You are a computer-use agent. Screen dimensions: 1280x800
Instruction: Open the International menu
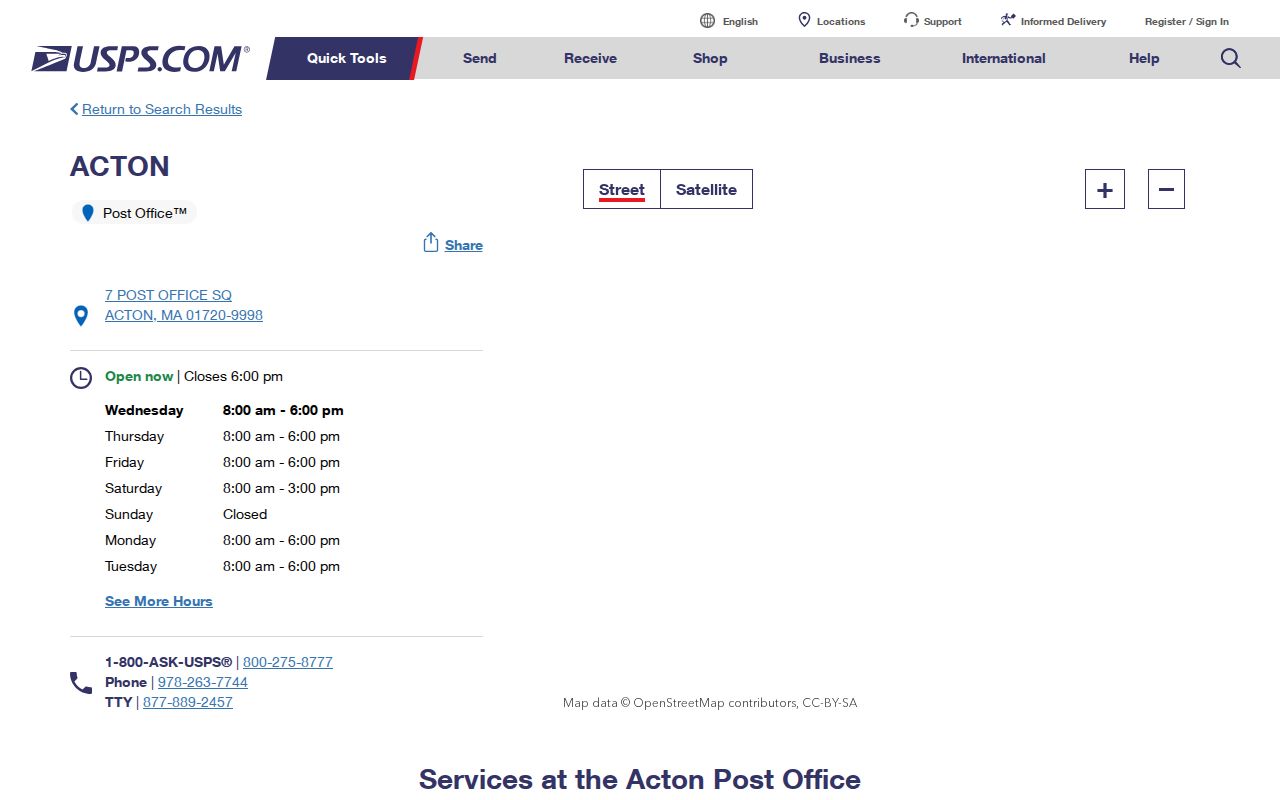point(1004,58)
